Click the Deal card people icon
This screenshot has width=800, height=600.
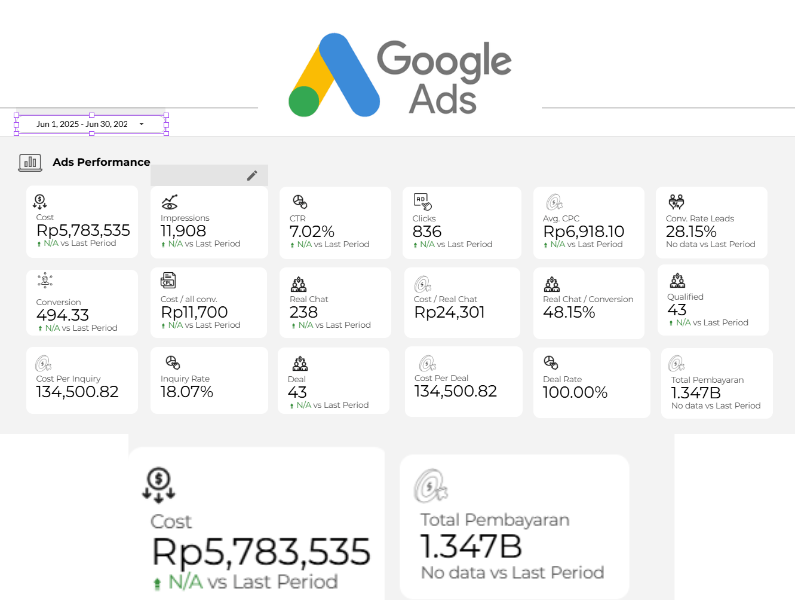pyautogui.click(x=300, y=364)
